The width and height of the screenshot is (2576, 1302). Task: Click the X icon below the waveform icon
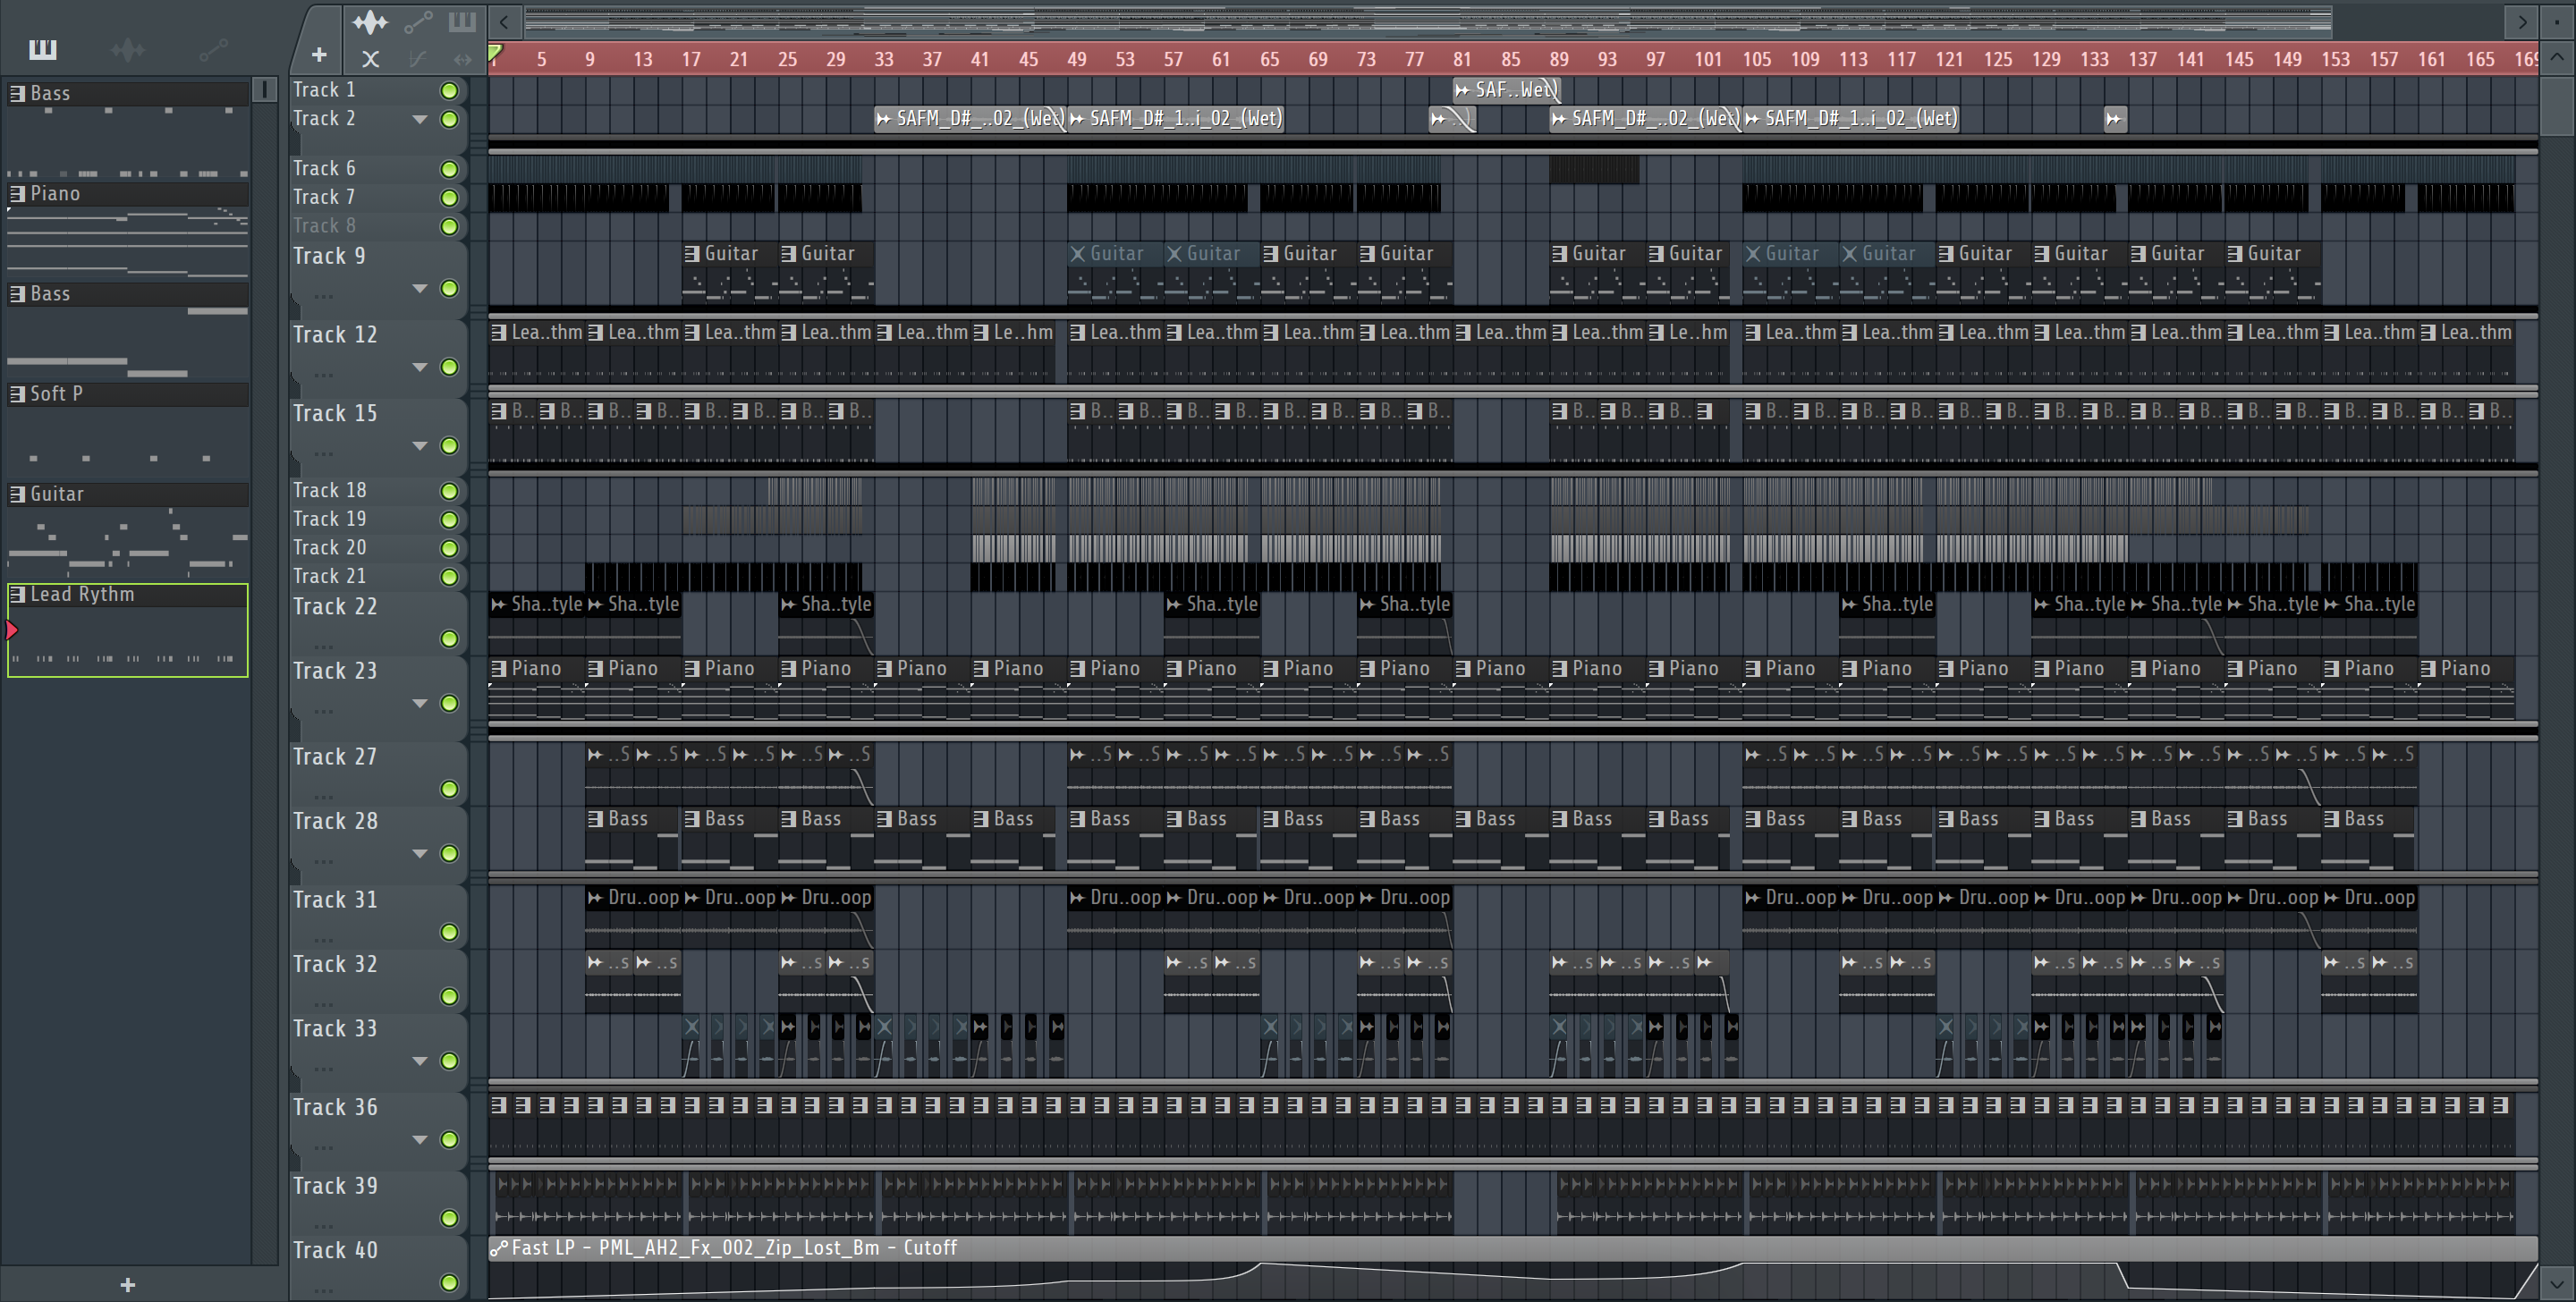coord(370,59)
